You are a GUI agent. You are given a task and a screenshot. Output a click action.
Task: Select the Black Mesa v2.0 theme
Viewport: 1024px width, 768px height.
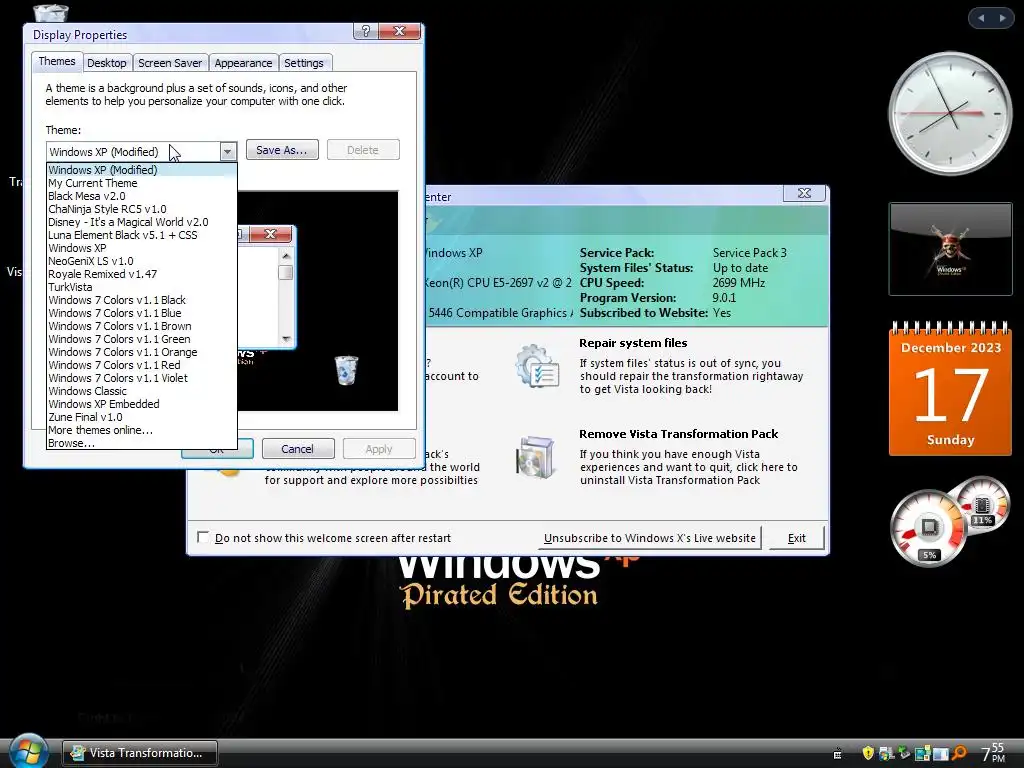[142, 196]
